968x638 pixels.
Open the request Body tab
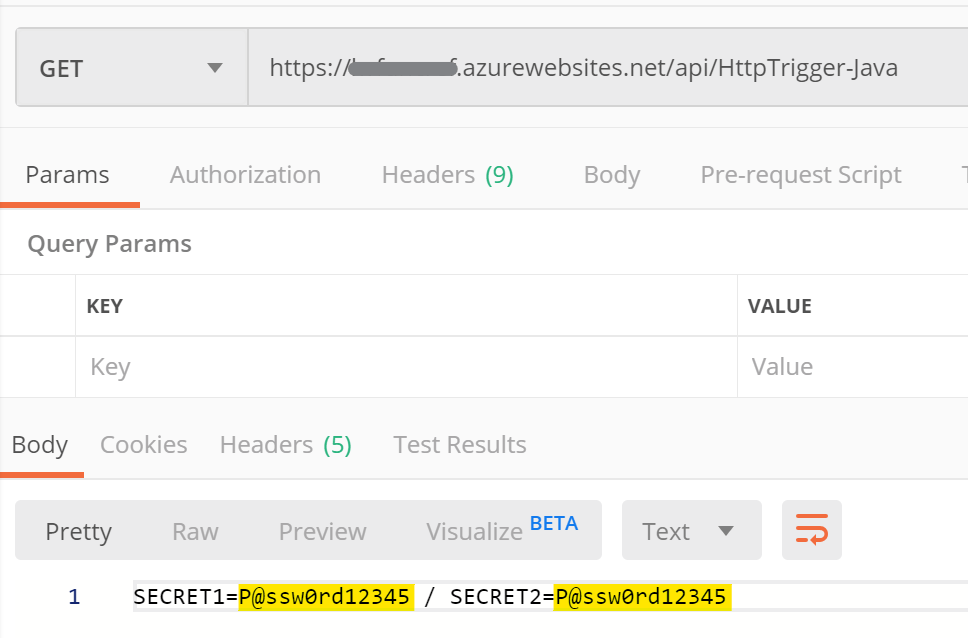tap(611, 175)
